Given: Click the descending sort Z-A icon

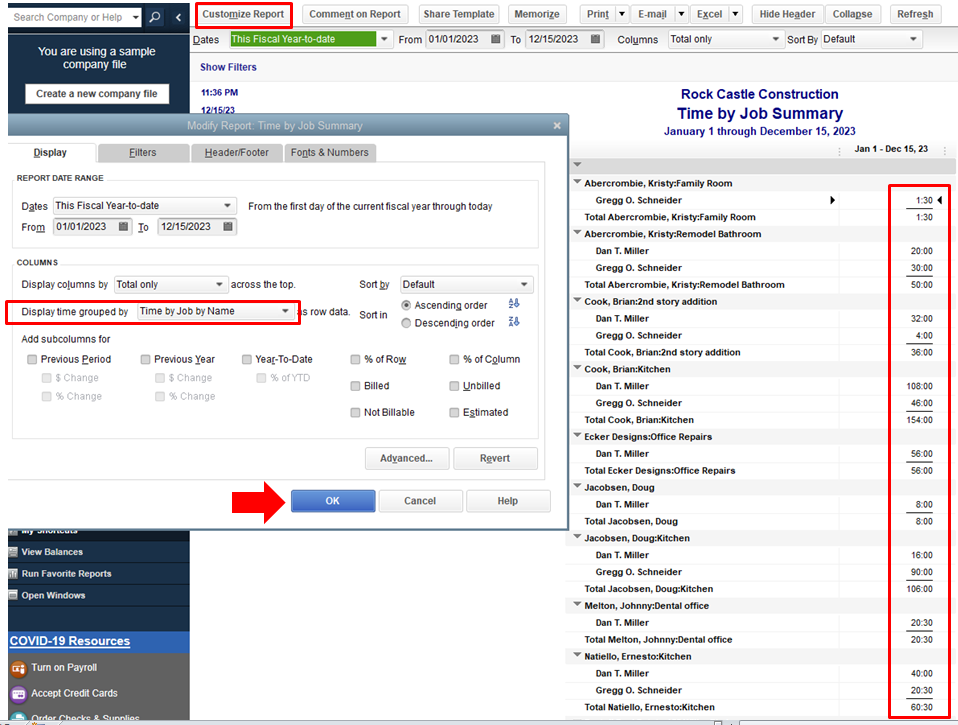Looking at the screenshot, I should (x=514, y=322).
